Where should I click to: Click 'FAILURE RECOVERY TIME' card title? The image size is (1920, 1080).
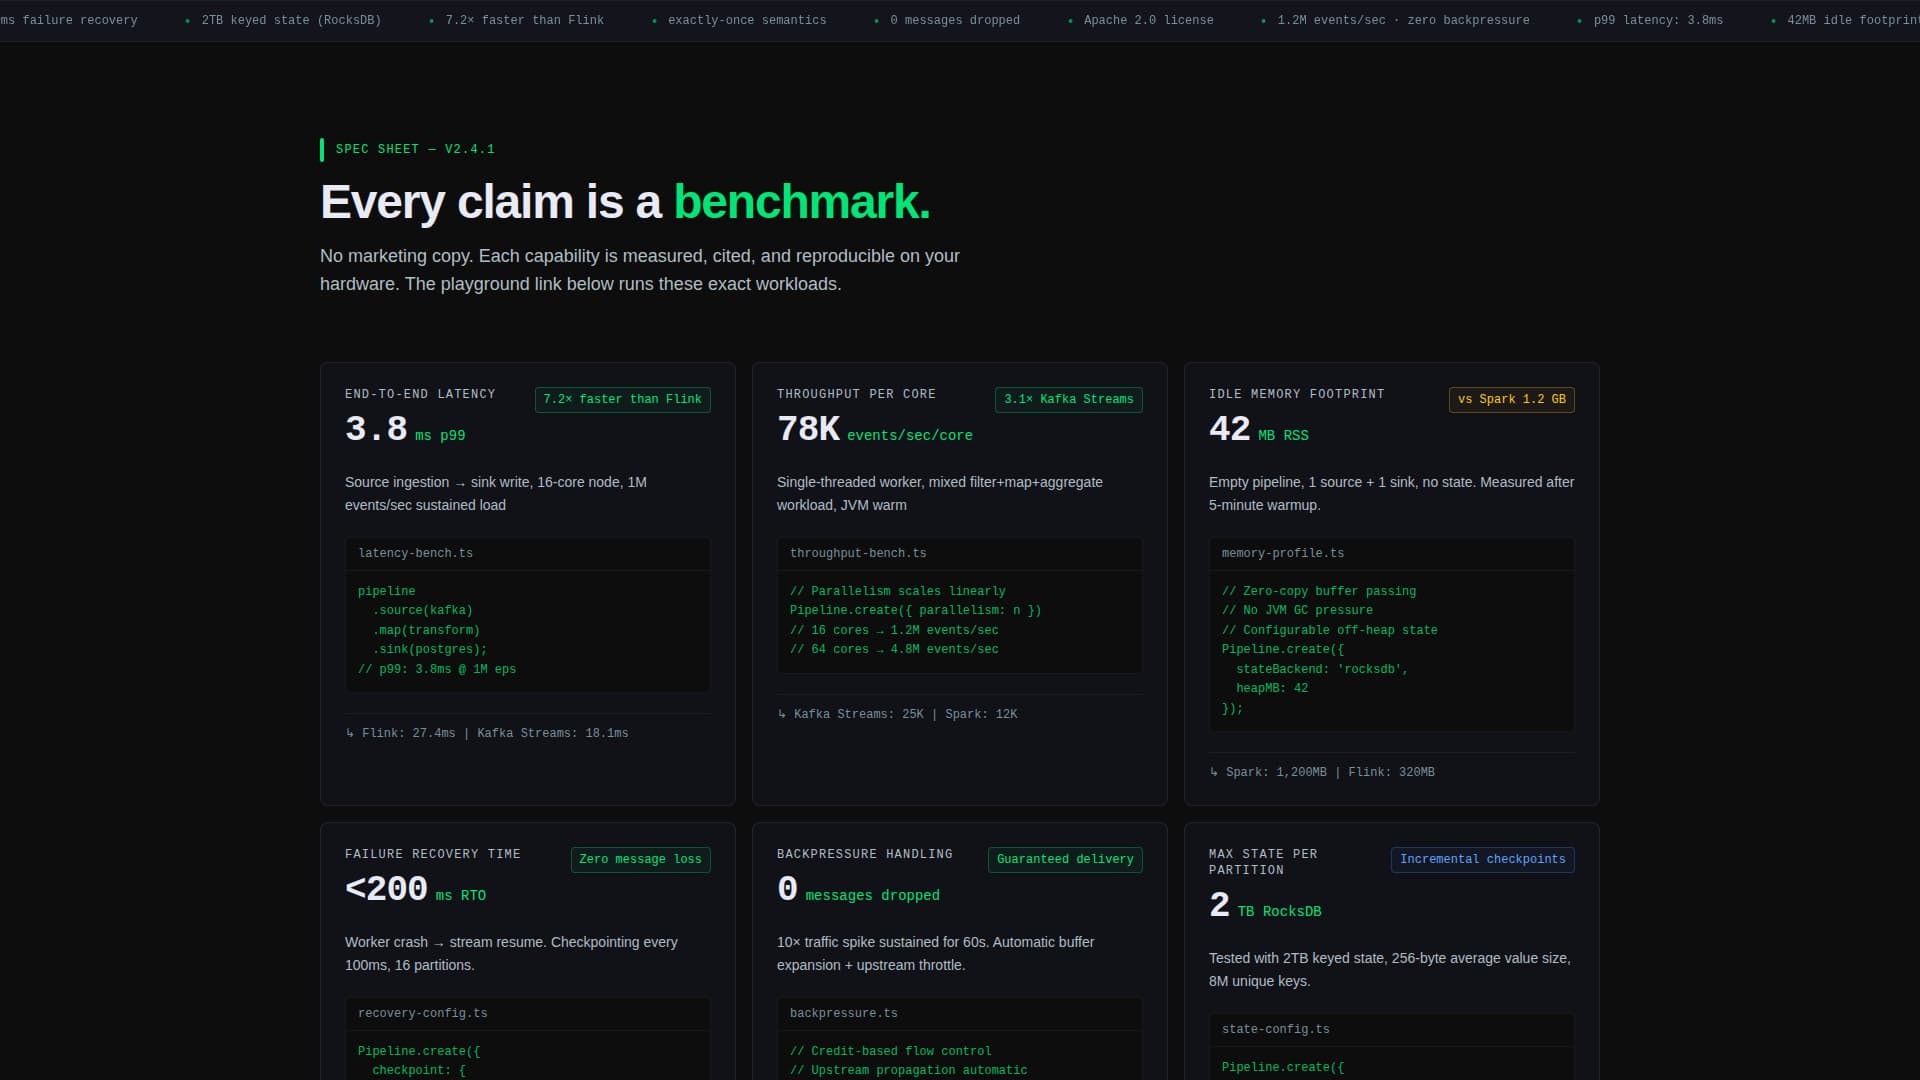tap(432, 855)
